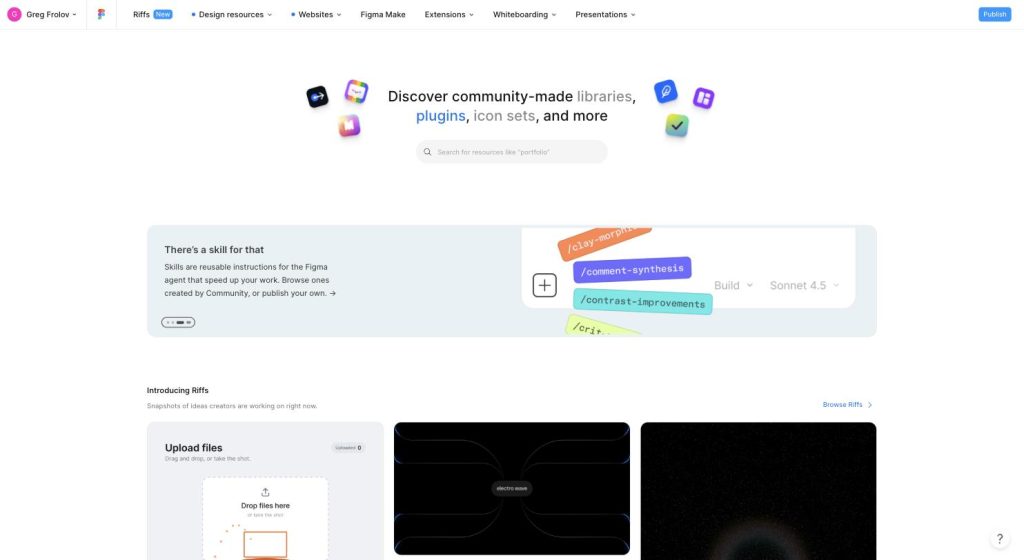Click the plus square icon in skills banner
This screenshot has width=1024, height=560.
545,285
